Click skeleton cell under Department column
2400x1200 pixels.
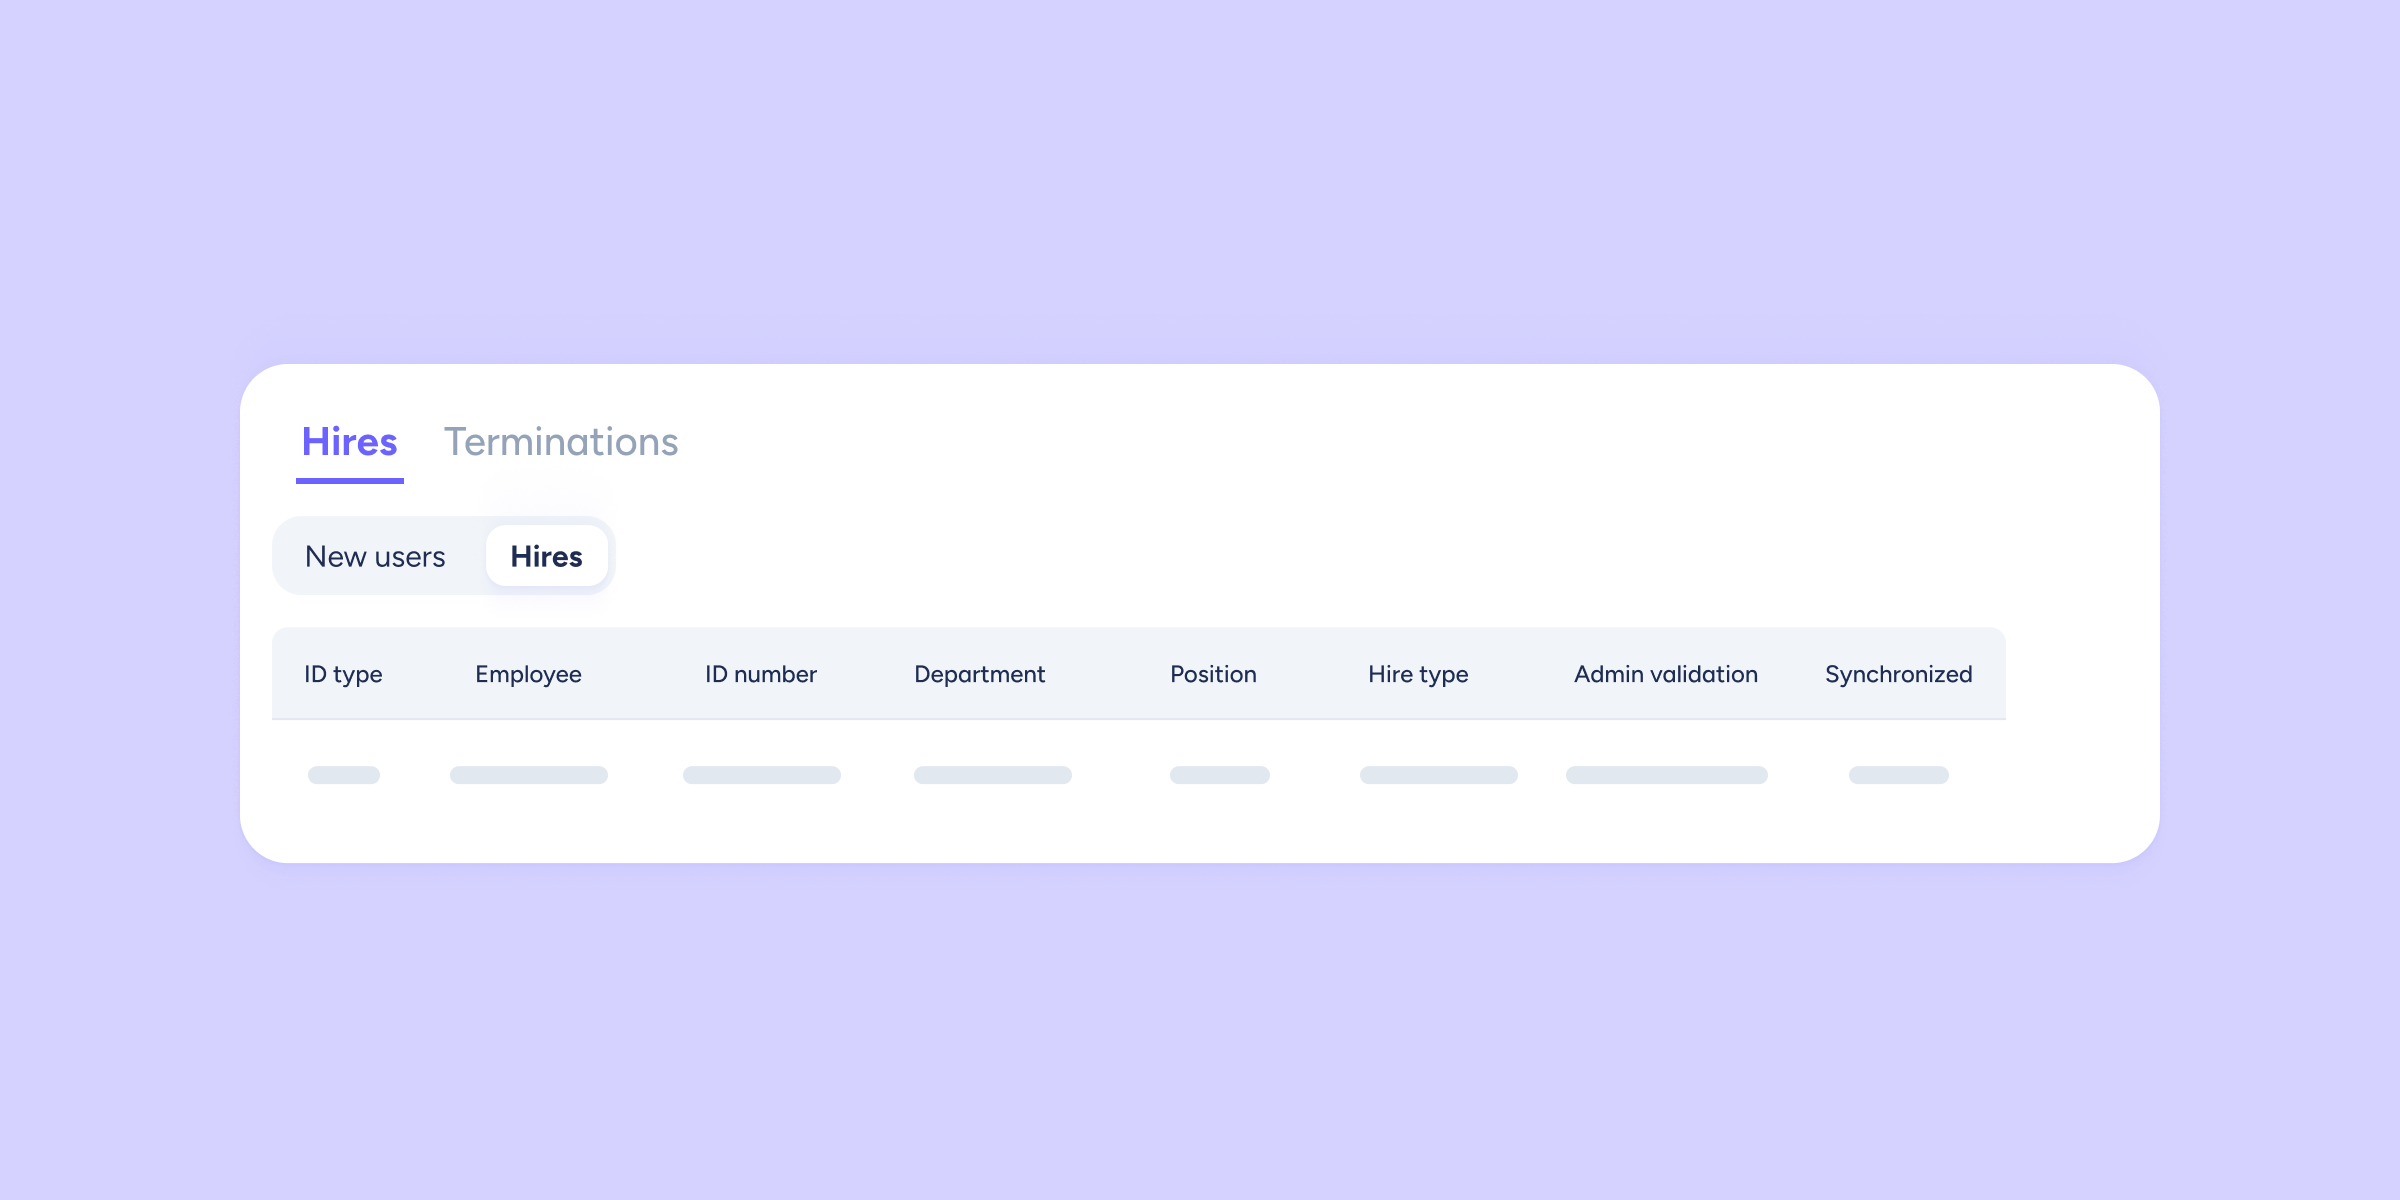(993, 775)
